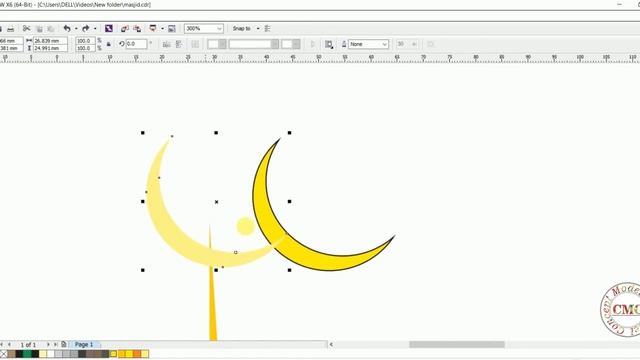Select the Page 1 tab

[x=84, y=344]
